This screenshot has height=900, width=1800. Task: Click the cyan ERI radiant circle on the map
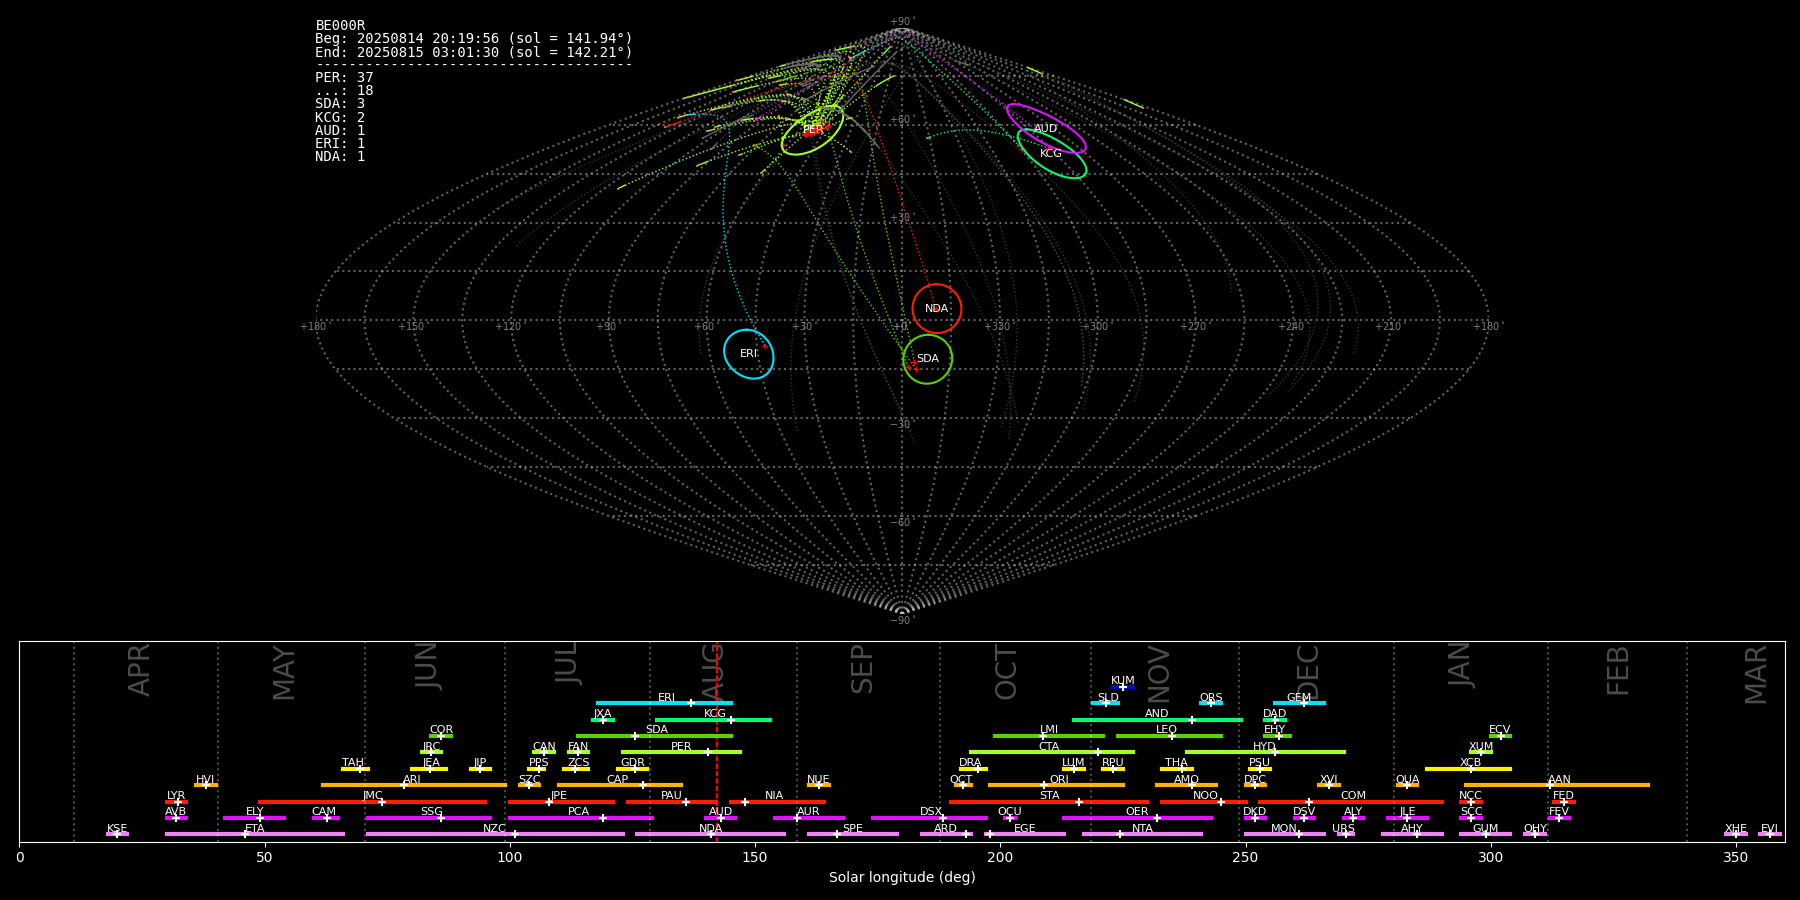point(749,354)
